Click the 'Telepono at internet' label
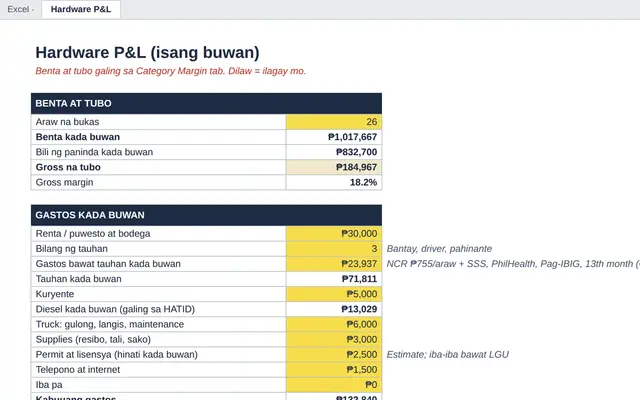Viewport: 640px width, 400px height. (x=78, y=369)
